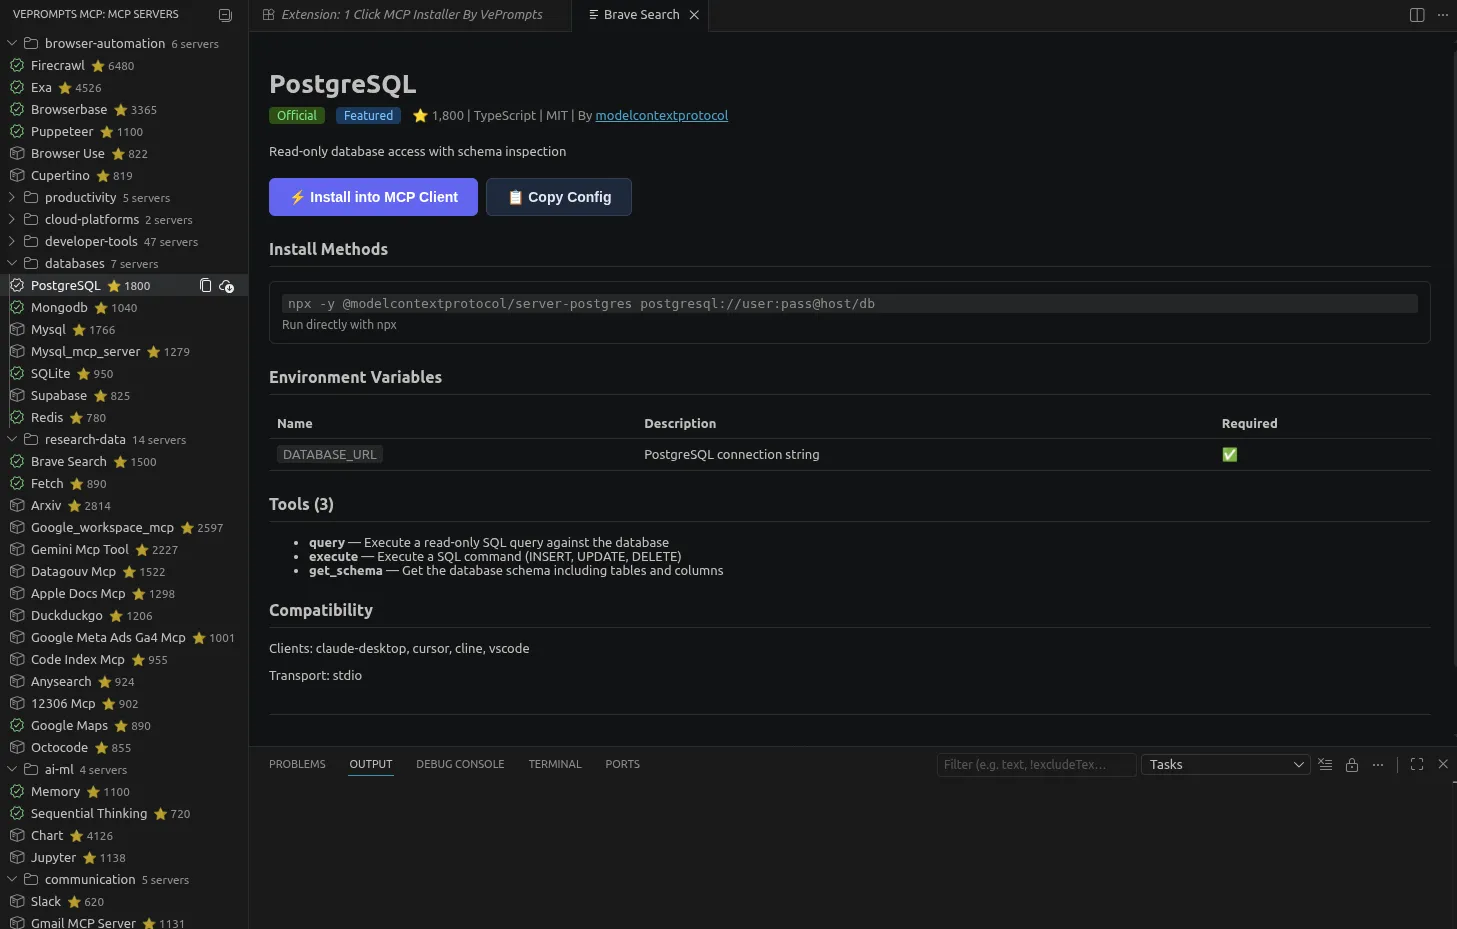Collapse the ai-ml folder

12,770
